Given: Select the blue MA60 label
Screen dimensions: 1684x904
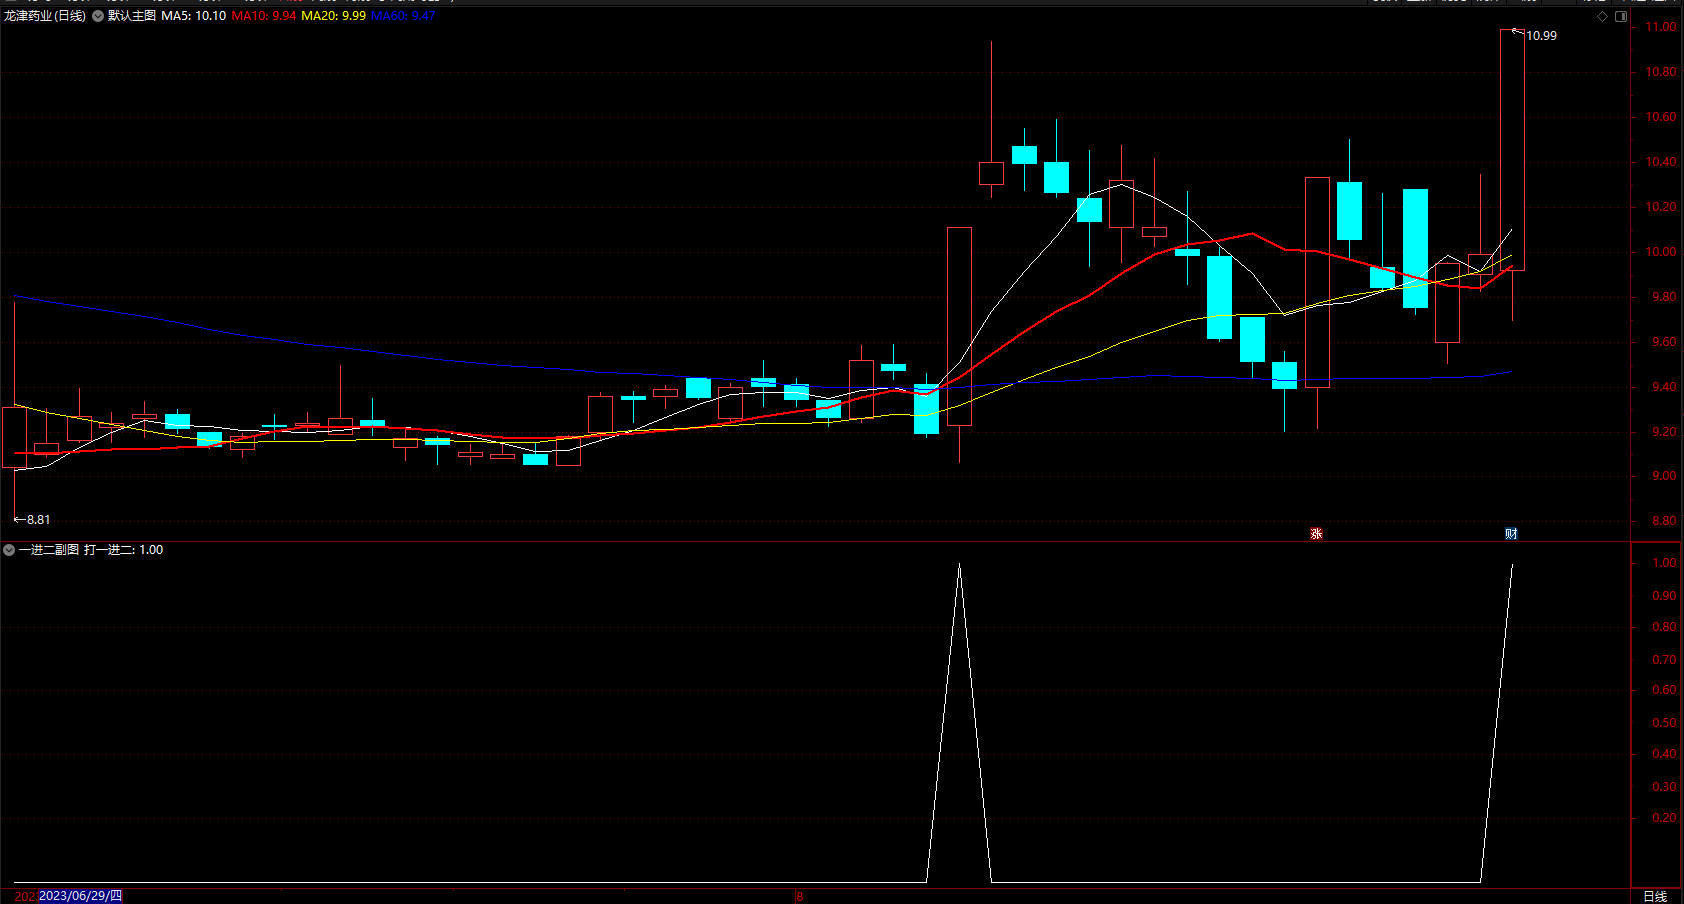Looking at the screenshot, I should point(403,16).
